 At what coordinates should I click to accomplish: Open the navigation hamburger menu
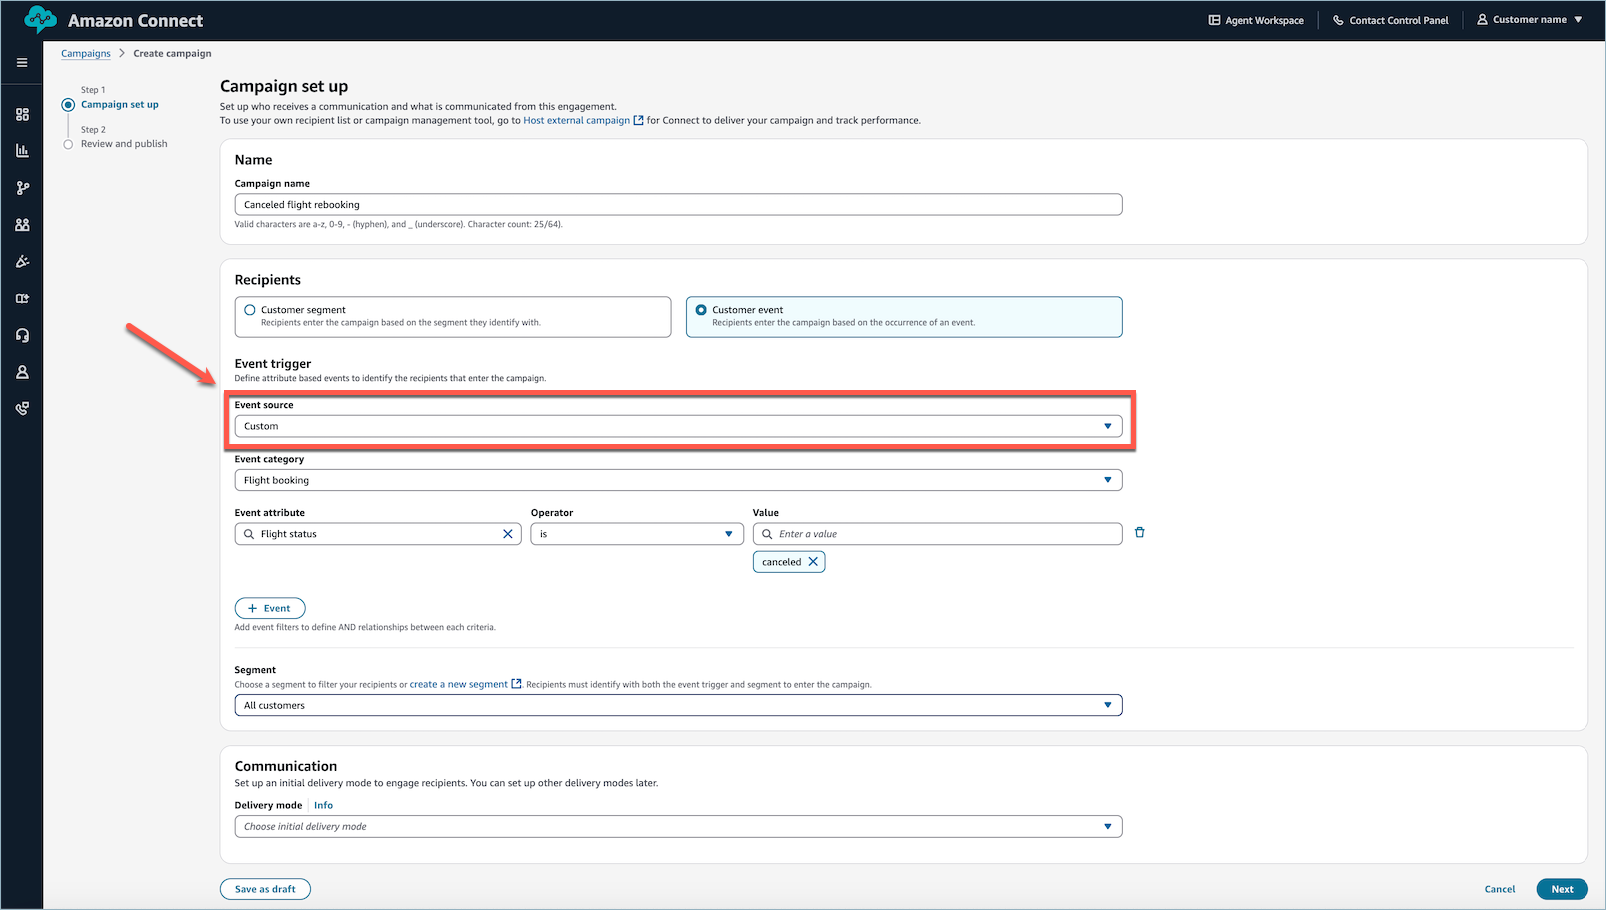point(22,62)
